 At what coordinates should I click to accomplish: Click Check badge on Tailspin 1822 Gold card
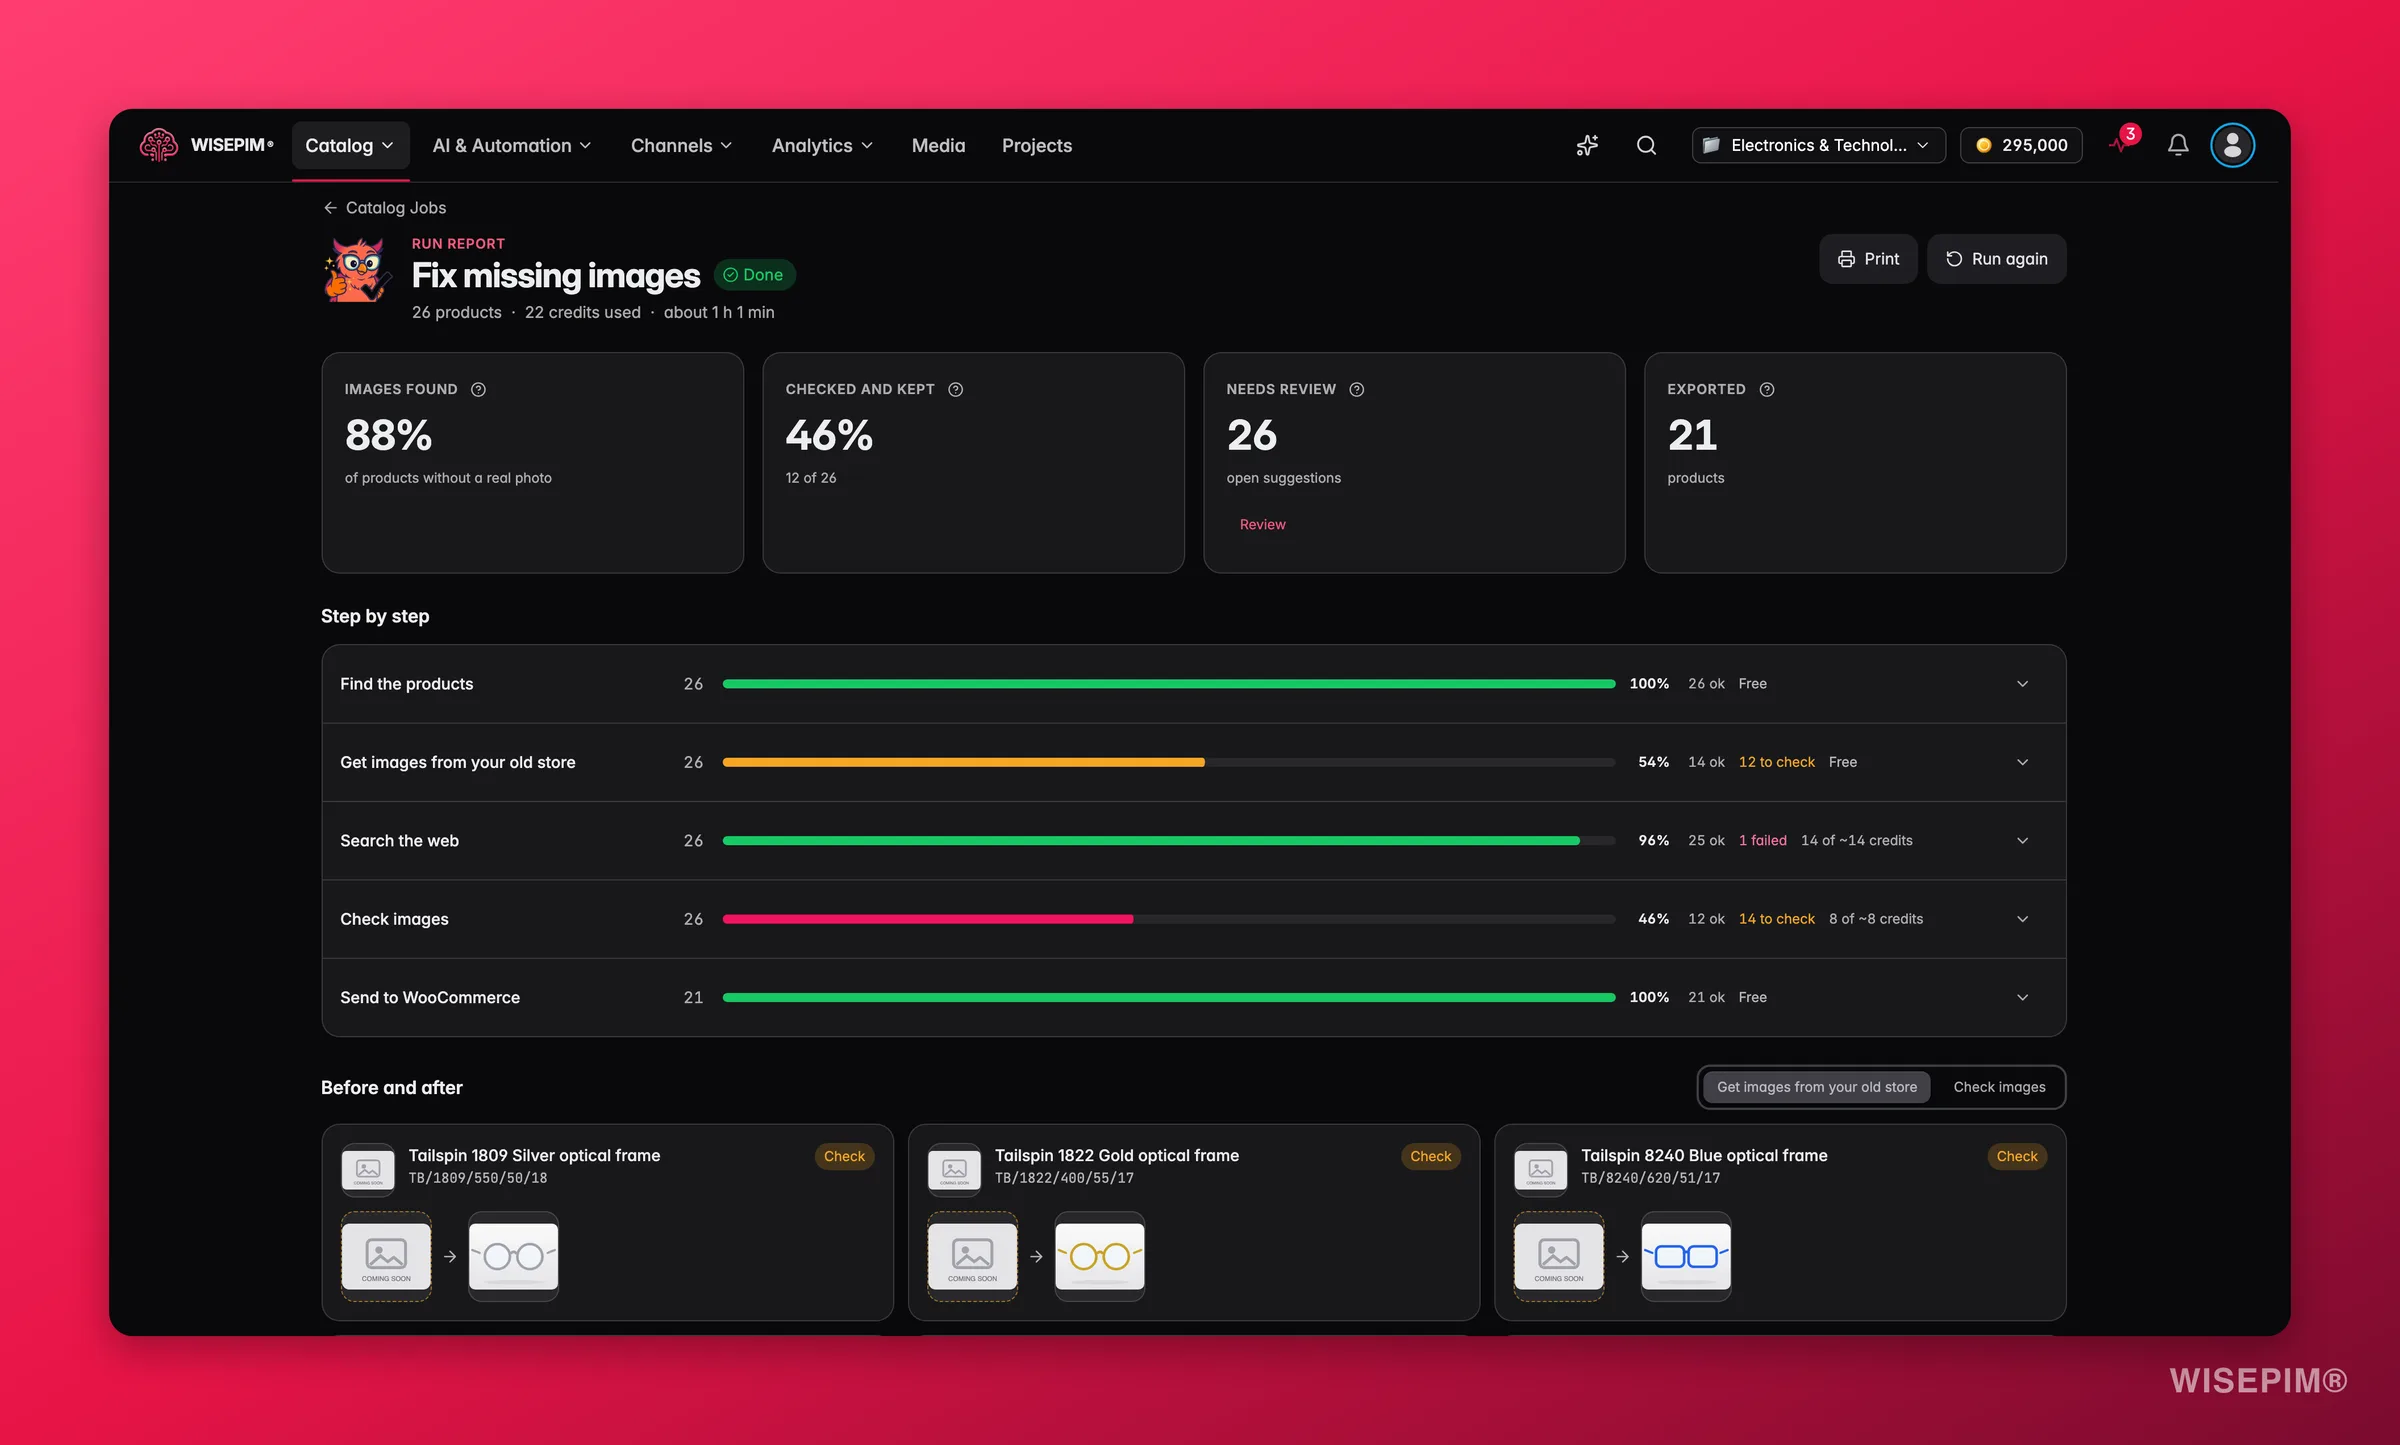(x=1430, y=1156)
